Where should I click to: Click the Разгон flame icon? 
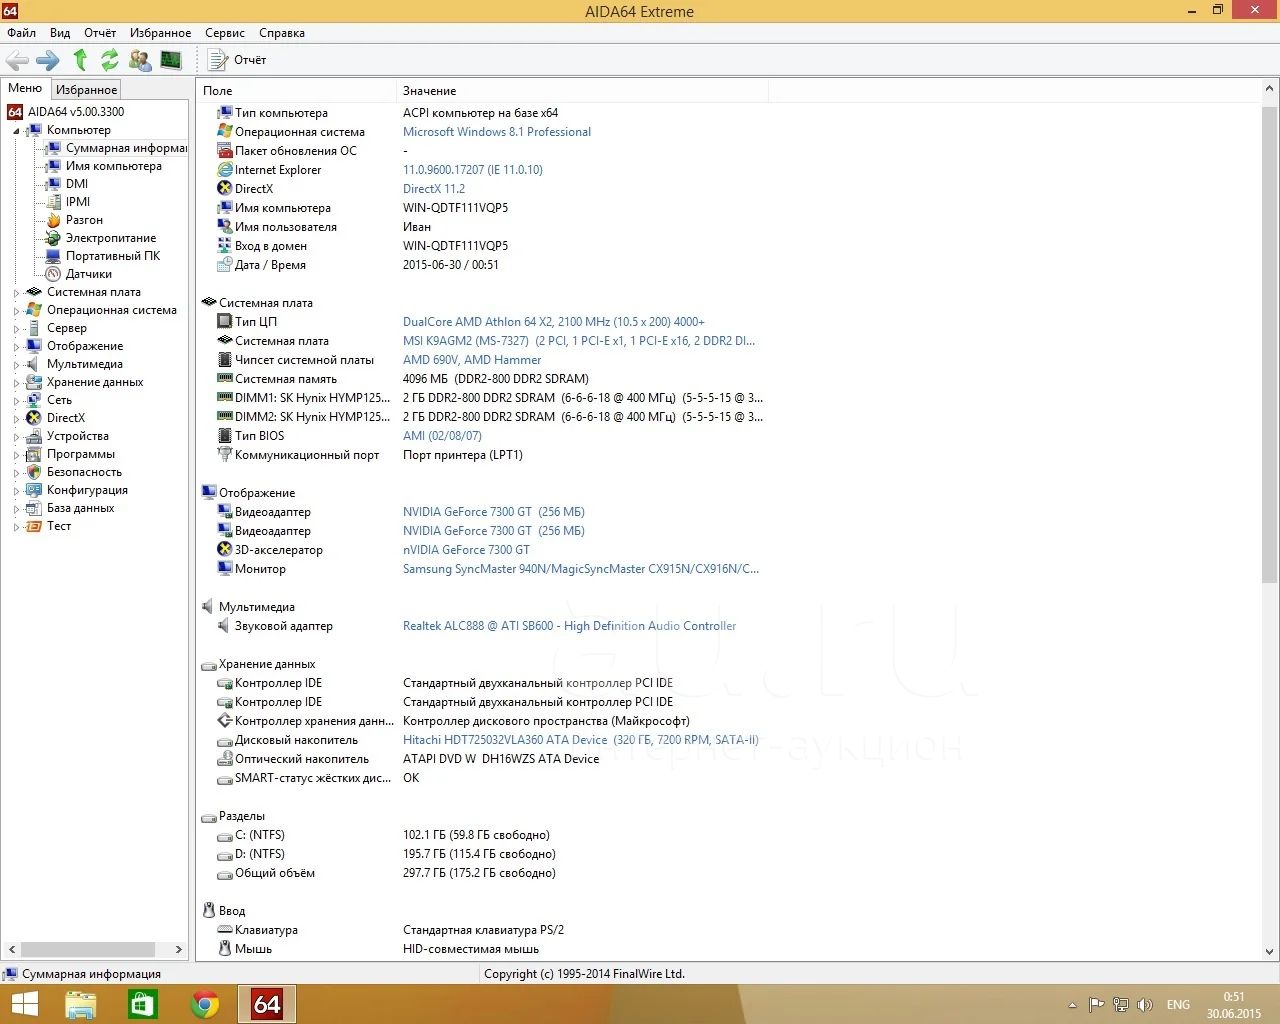(x=54, y=220)
